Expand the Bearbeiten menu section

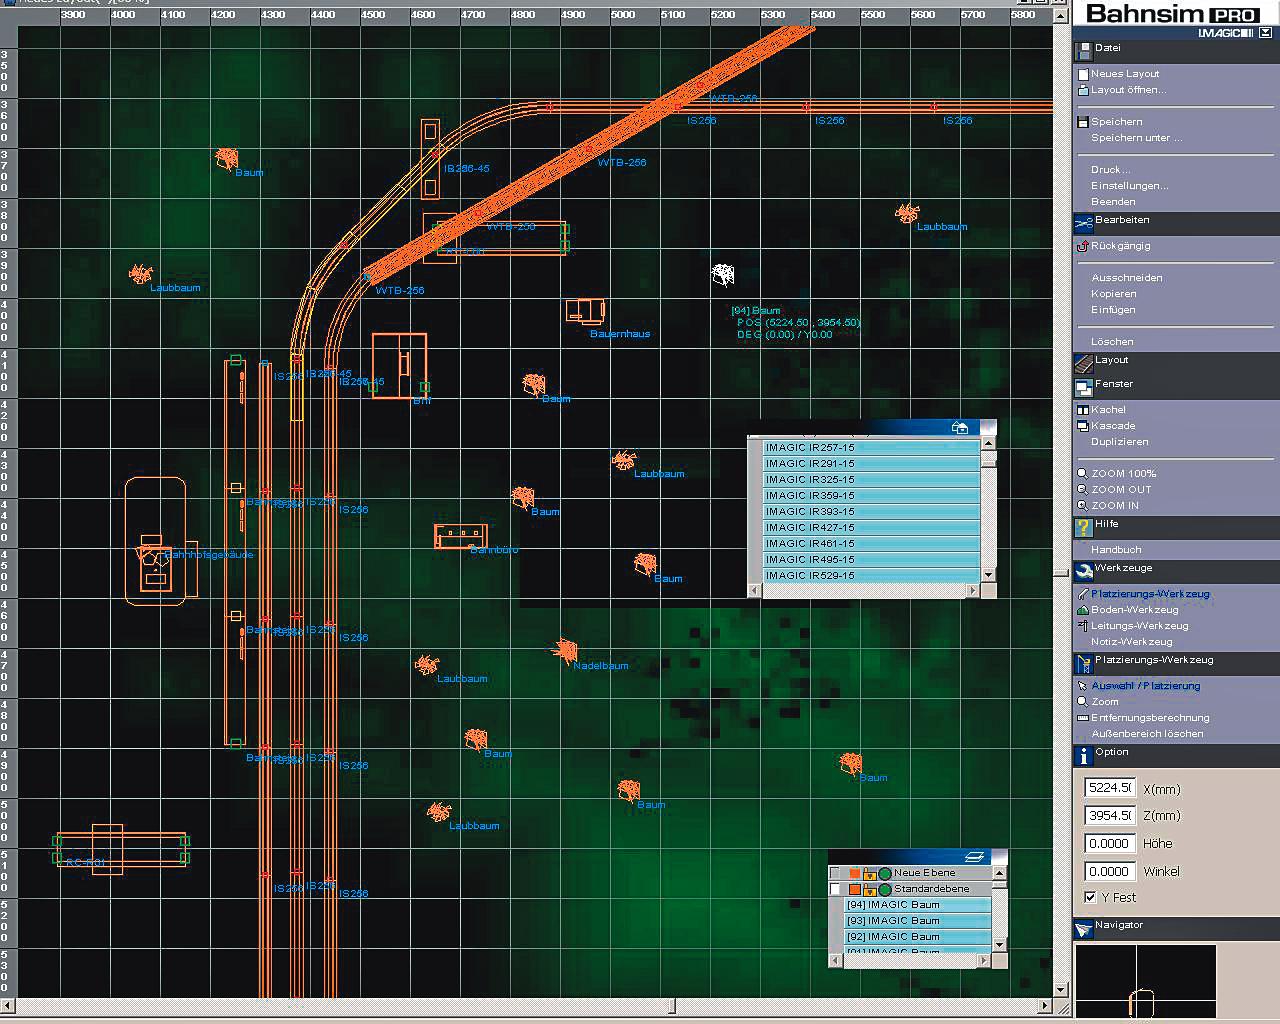(x=1176, y=223)
